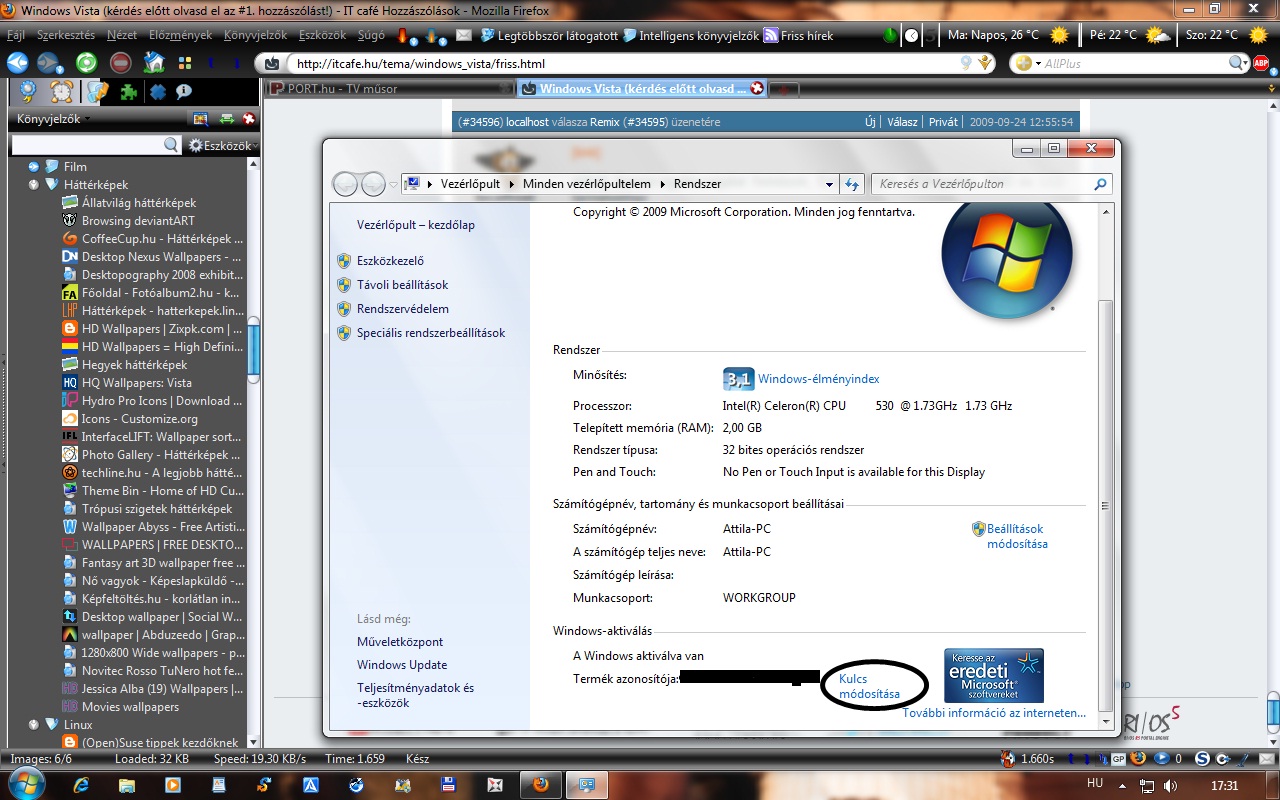
Task: Click the Forward navigation arrow button
Action: (48, 63)
